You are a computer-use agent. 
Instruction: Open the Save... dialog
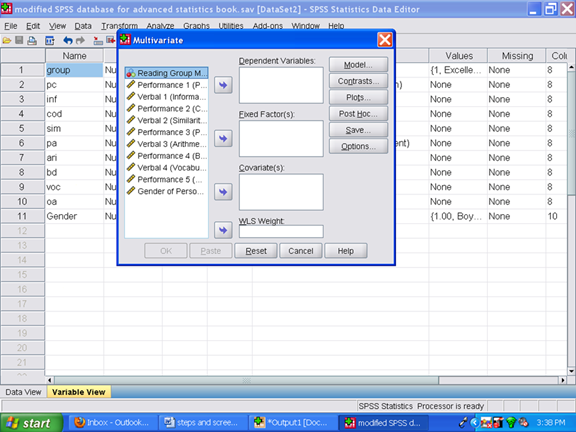(358, 130)
